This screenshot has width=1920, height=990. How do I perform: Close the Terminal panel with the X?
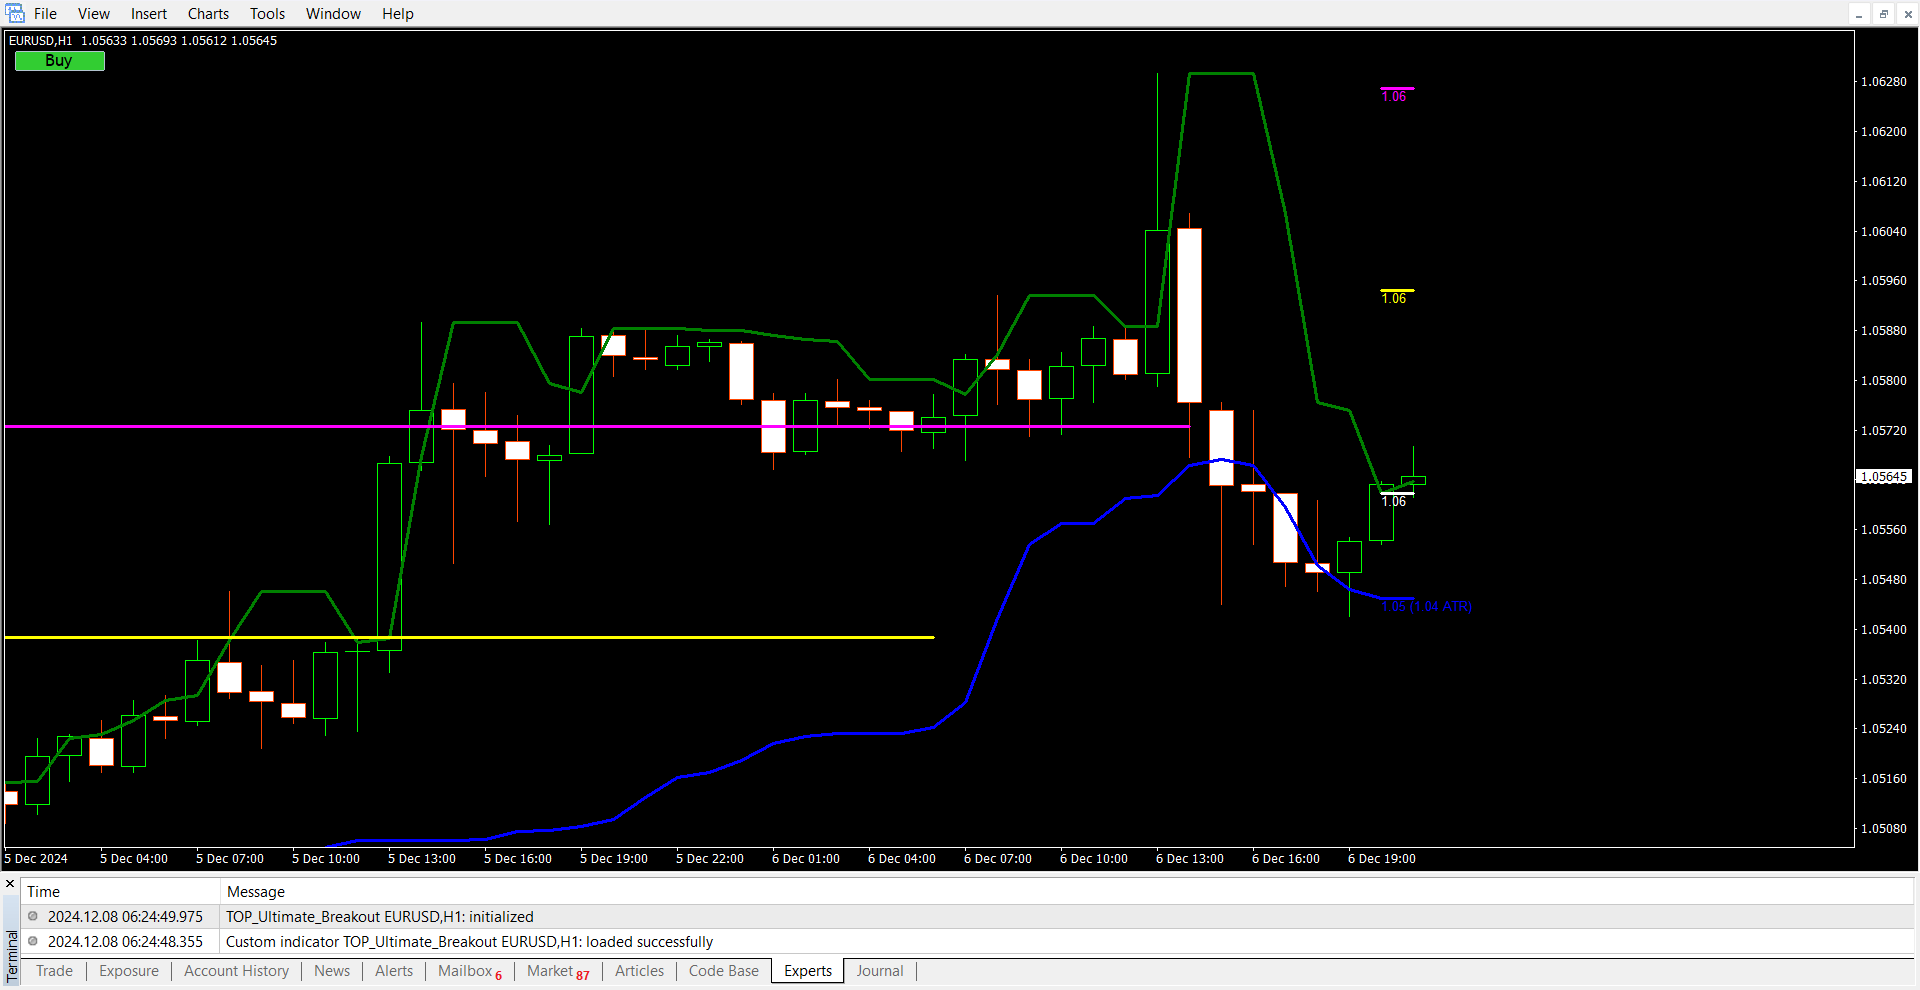tap(11, 884)
